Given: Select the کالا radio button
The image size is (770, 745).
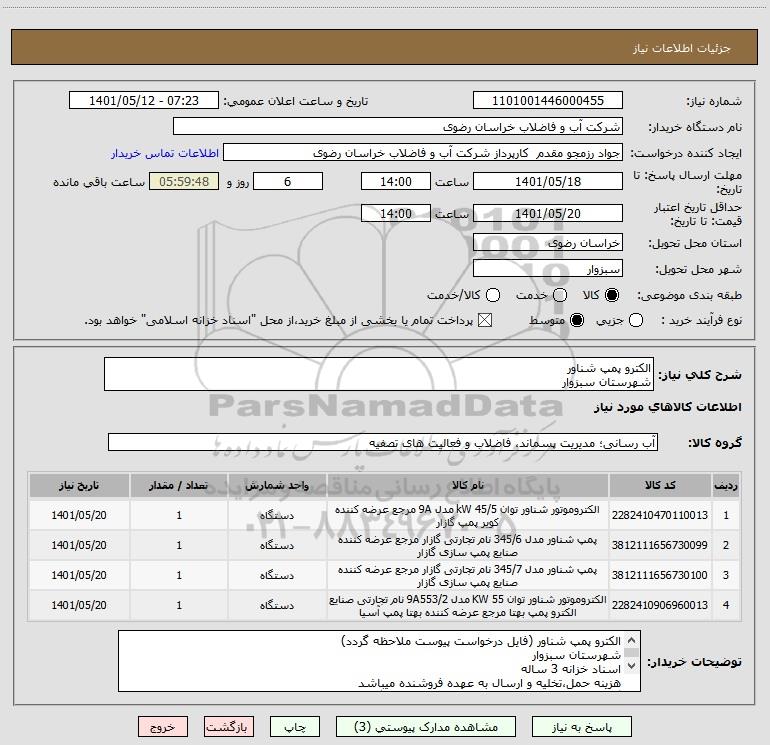Looking at the screenshot, I should point(612,295).
